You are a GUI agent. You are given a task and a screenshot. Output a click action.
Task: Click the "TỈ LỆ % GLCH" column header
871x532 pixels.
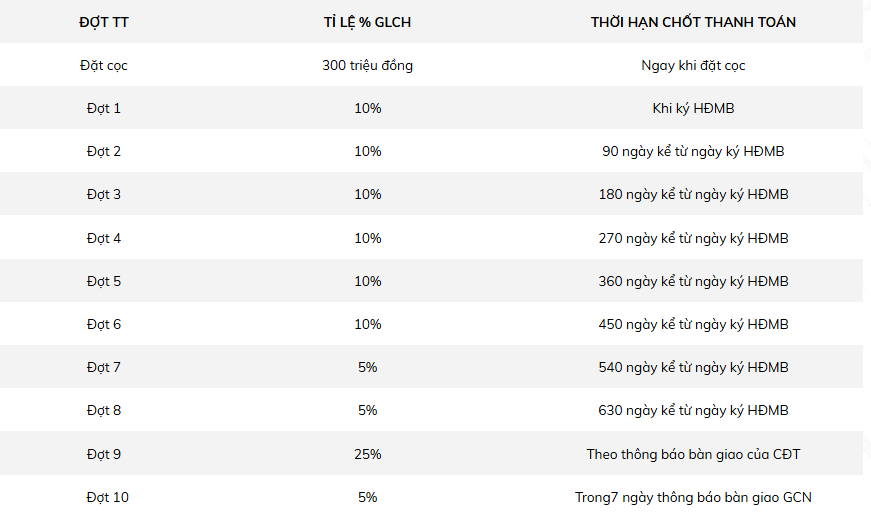coord(367,22)
